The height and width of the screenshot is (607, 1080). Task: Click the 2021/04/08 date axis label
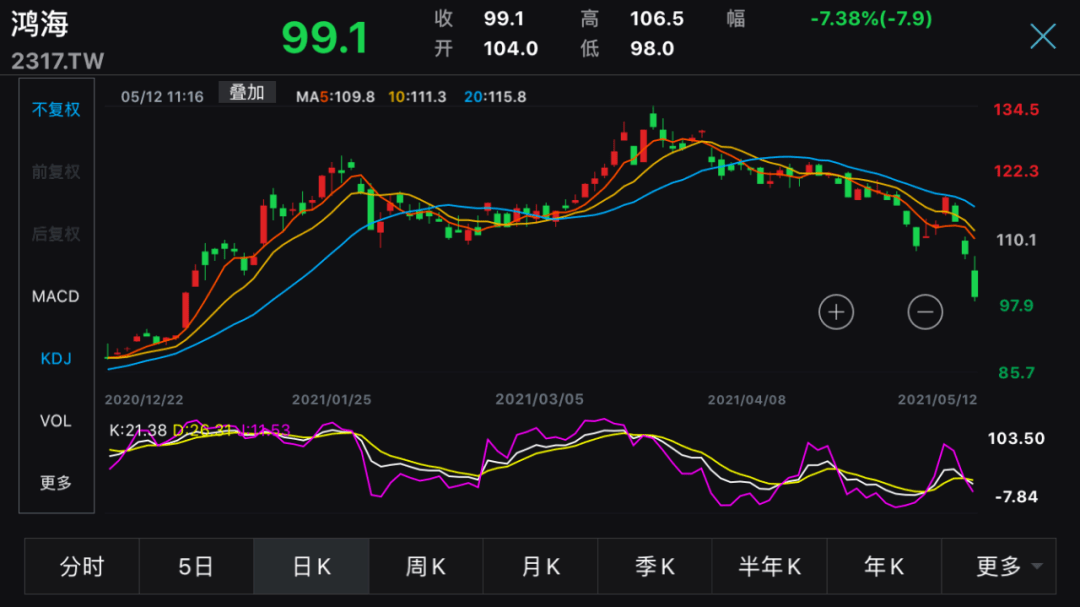click(x=747, y=400)
